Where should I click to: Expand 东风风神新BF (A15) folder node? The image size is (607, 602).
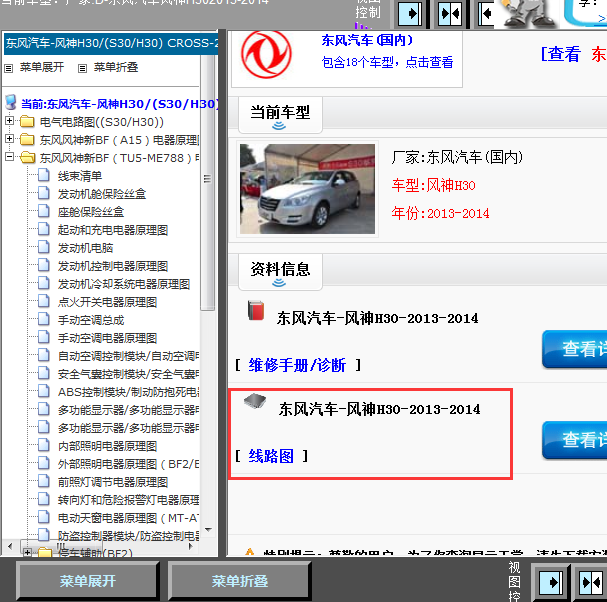(x=10, y=139)
